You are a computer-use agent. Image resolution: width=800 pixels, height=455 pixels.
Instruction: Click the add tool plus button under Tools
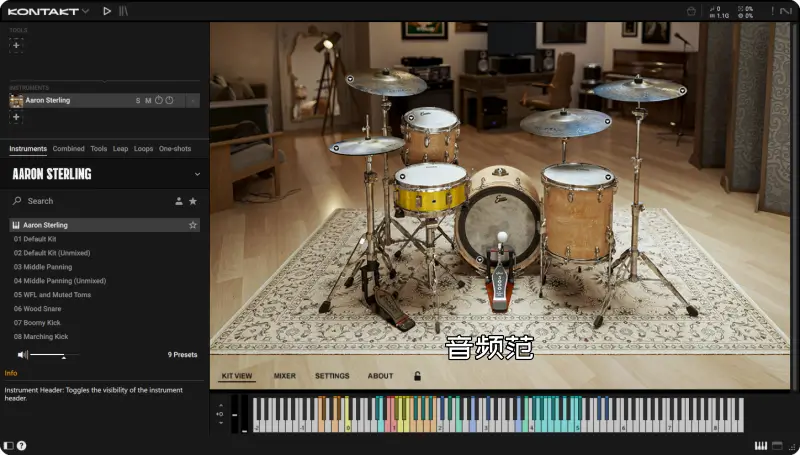point(16,45)
